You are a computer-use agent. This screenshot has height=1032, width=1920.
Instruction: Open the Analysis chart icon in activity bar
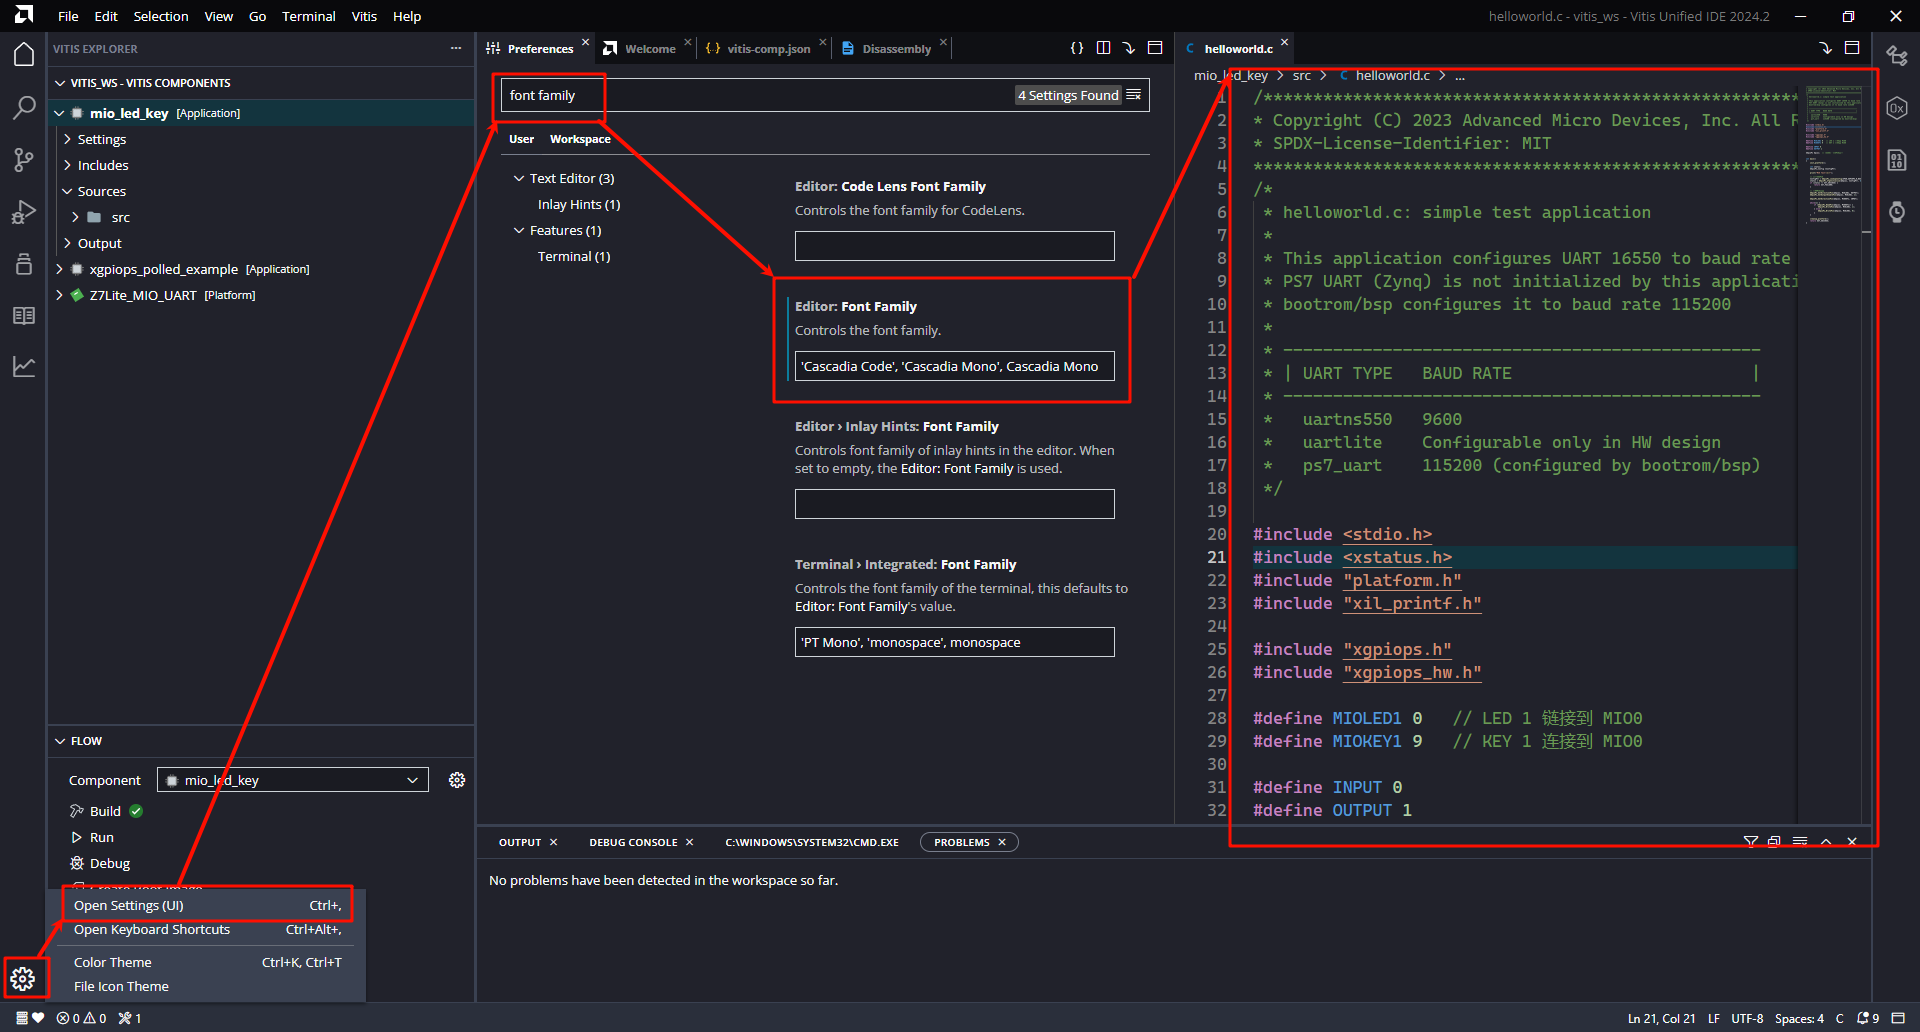click(x=24, y=367)
